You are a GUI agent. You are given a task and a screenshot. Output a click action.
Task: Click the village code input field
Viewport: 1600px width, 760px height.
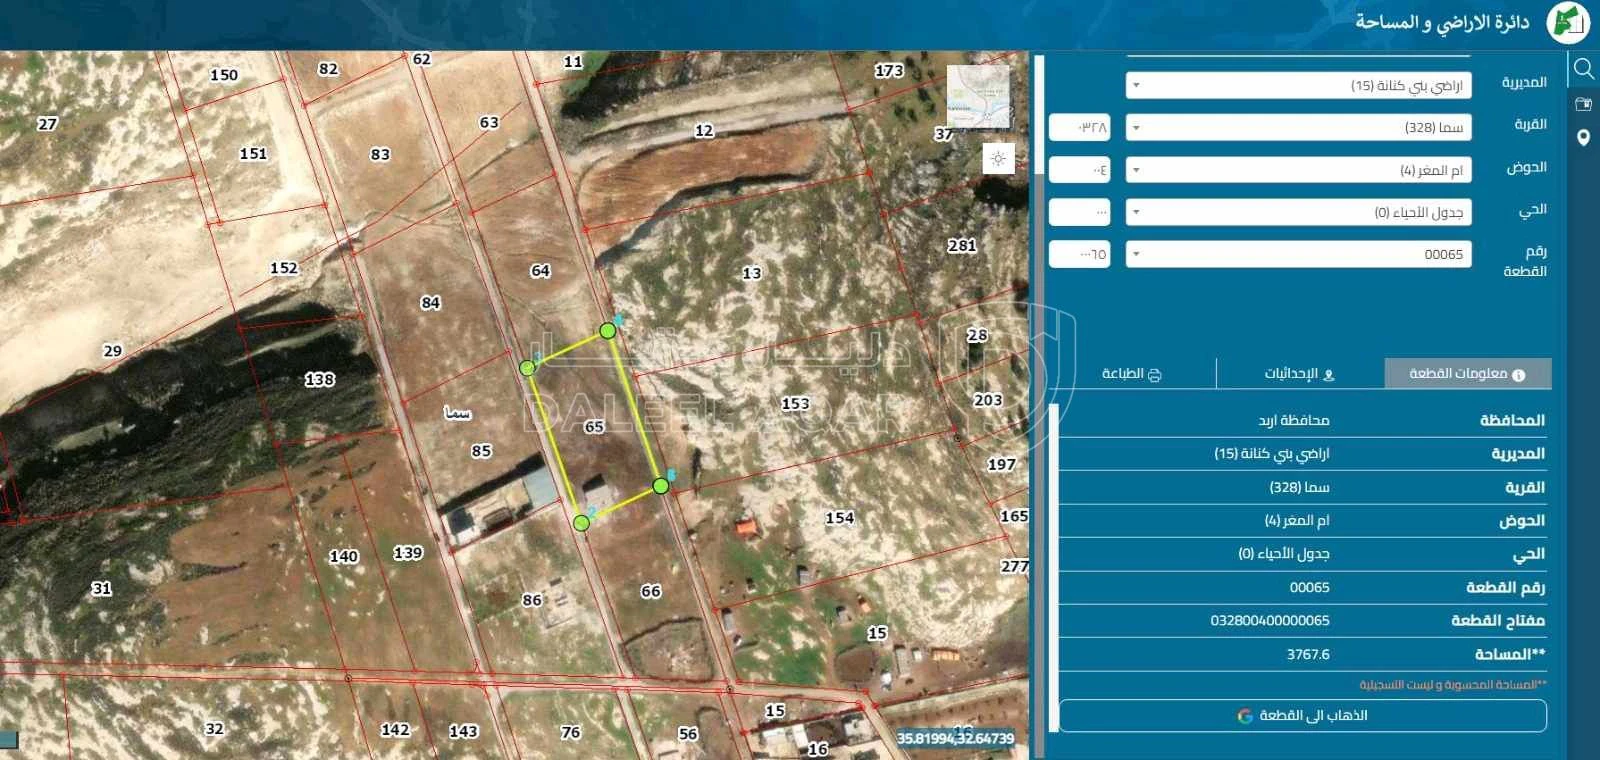(1079, 127)
